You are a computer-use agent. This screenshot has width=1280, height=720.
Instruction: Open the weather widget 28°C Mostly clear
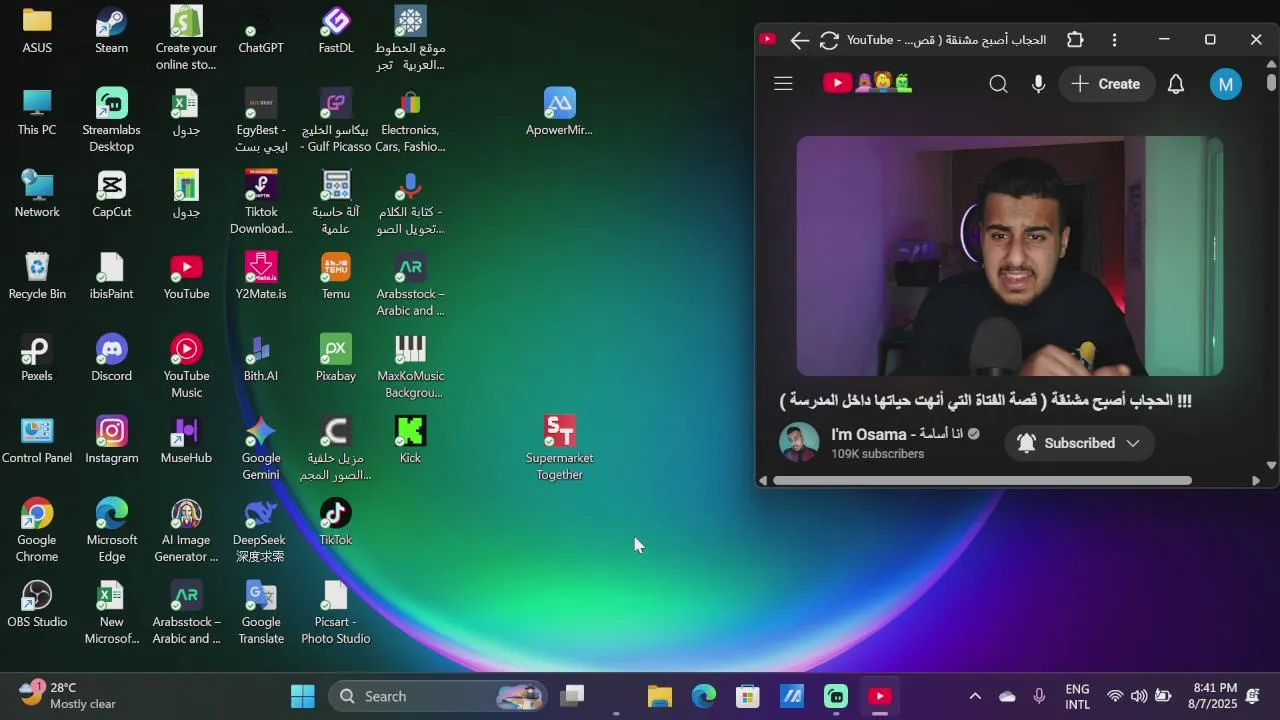coord(68,696)
